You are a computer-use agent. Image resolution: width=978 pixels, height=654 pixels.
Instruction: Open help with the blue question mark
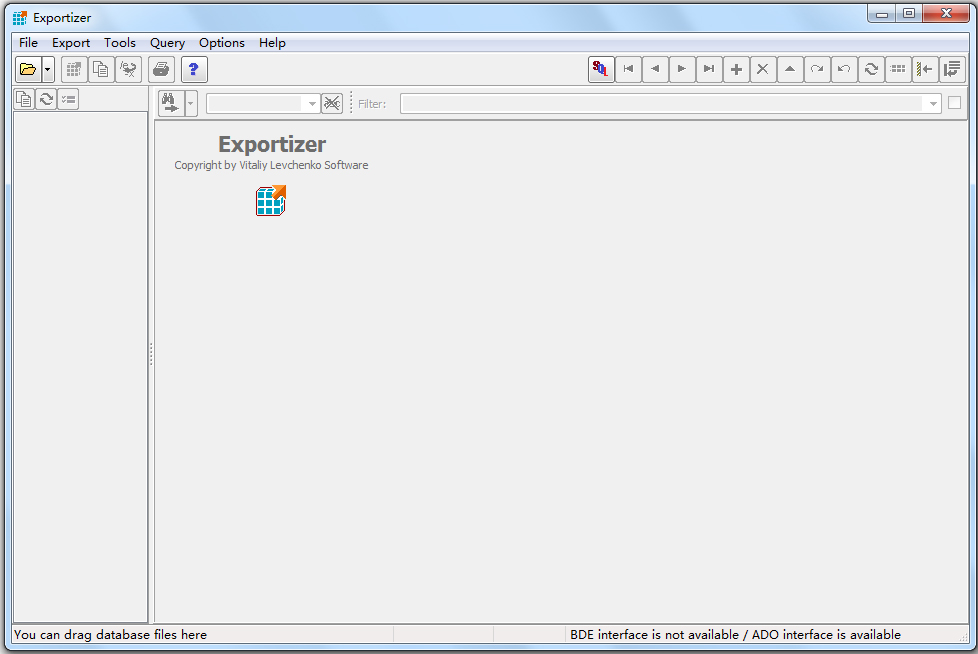coord(194,69)
